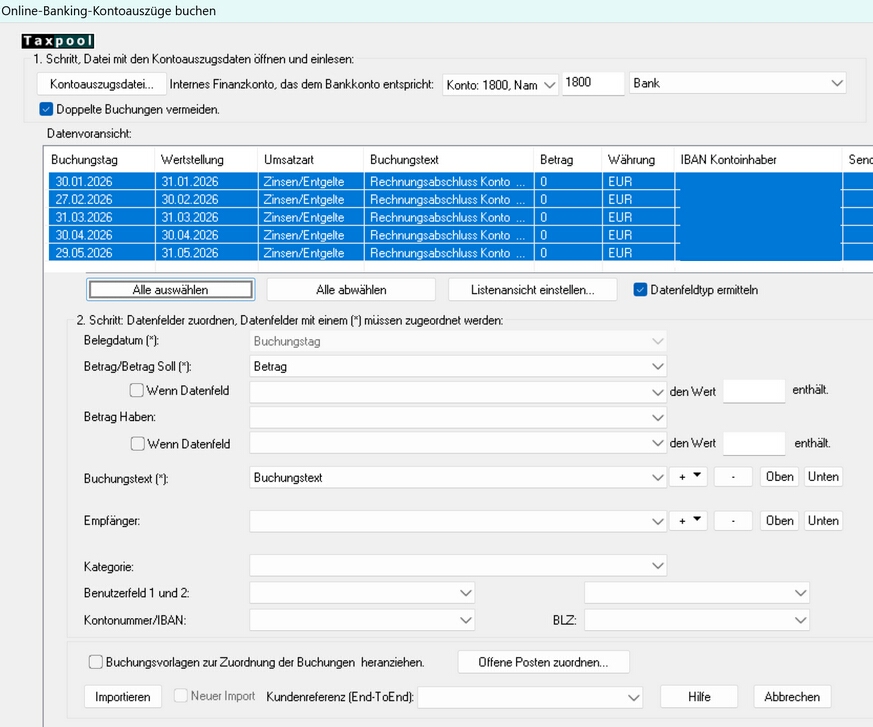
Task: Click the 1800 account number field
Action: click(x=592, y=83)
